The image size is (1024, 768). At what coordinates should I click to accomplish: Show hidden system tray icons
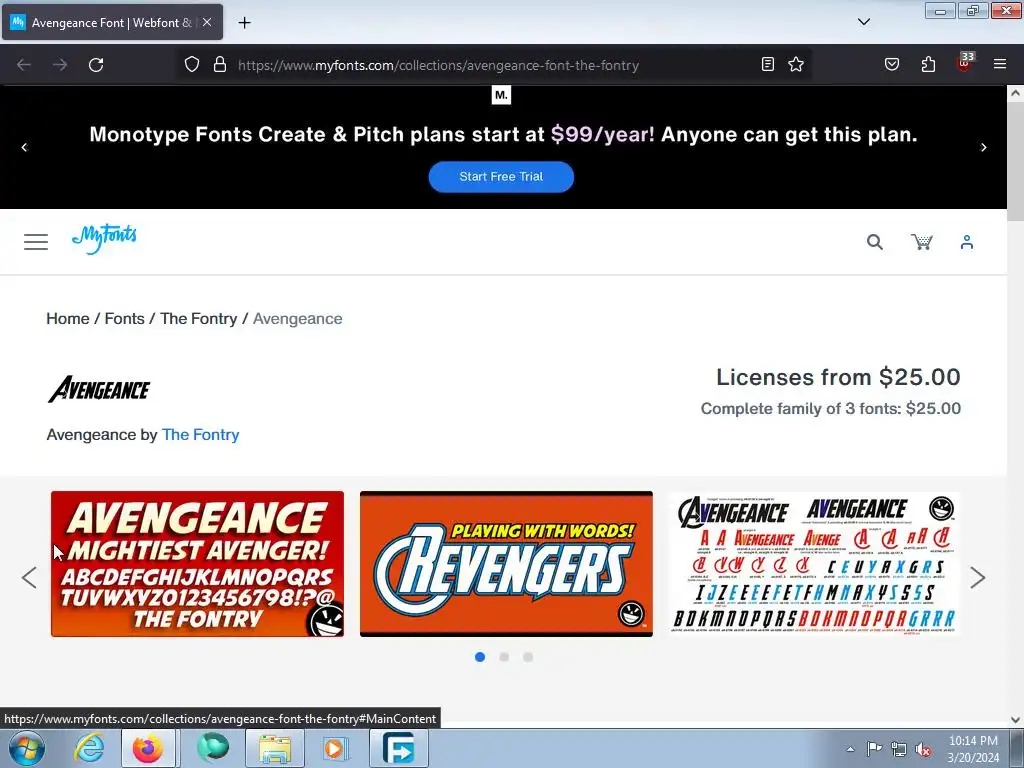click(x=850, y=749)
